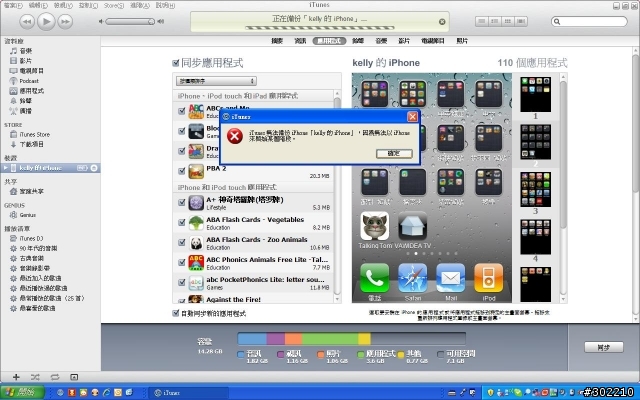Uncheck the ABCs and Me app

[x=182, y=111]
